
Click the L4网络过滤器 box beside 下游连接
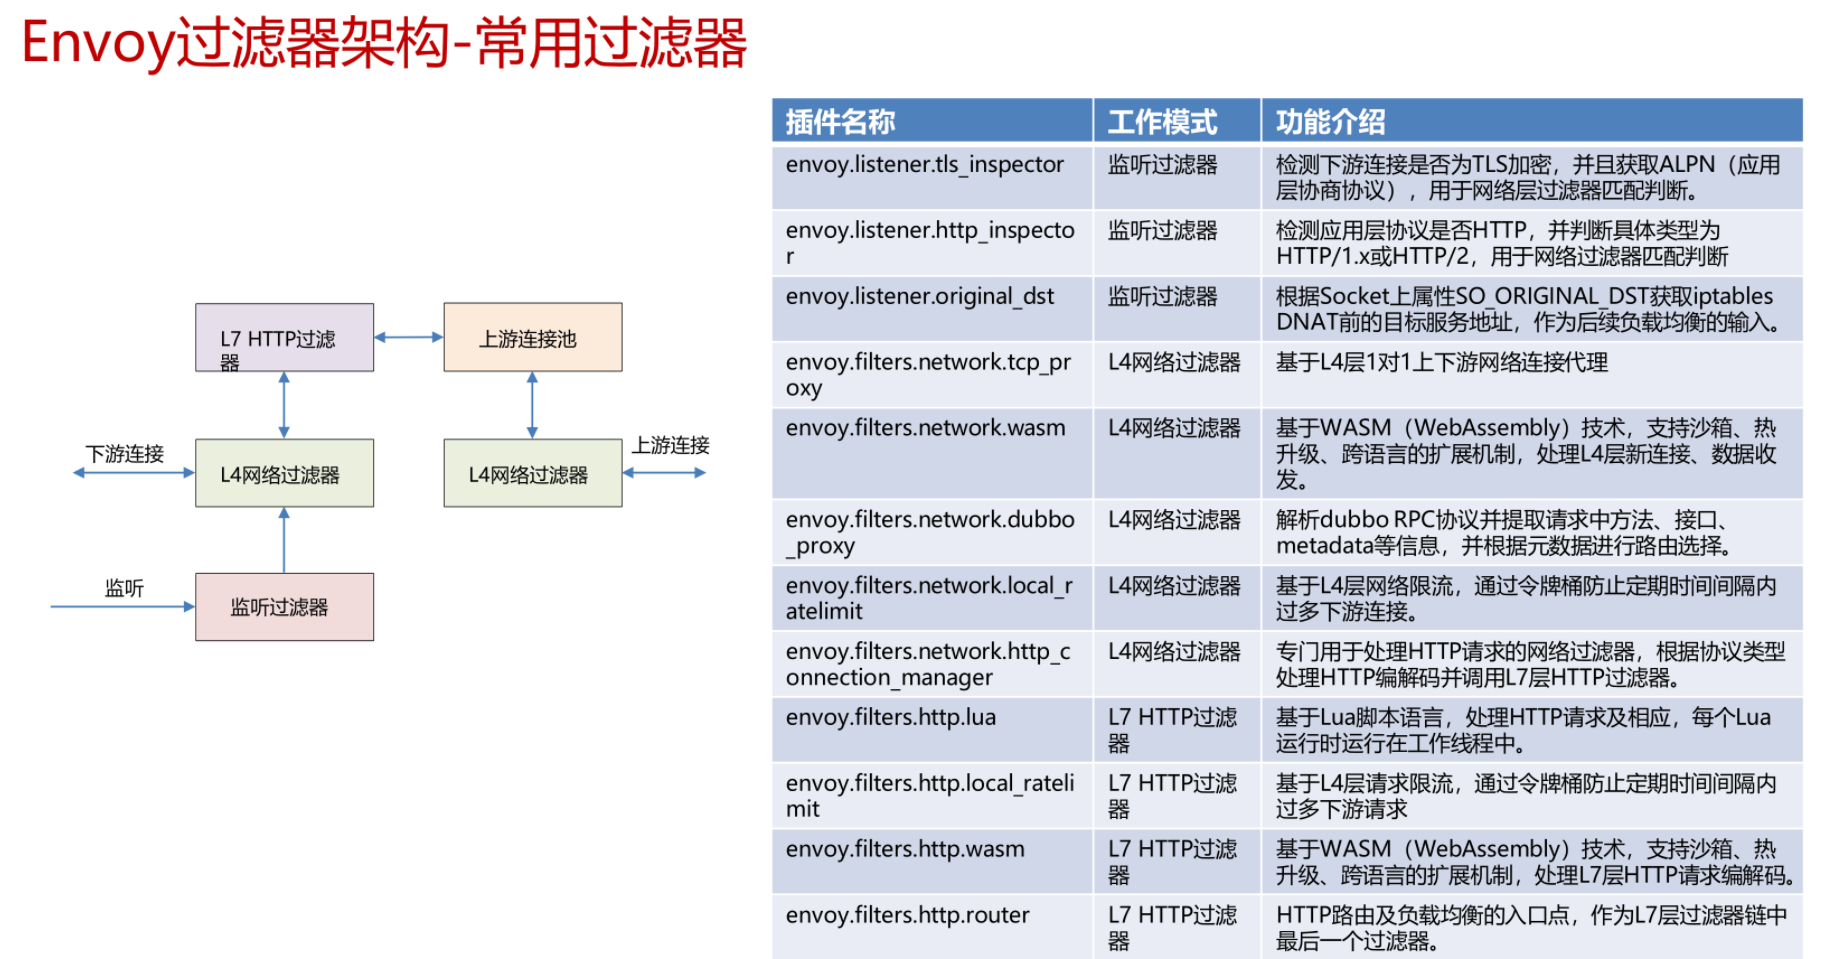(x=285, y=473)
